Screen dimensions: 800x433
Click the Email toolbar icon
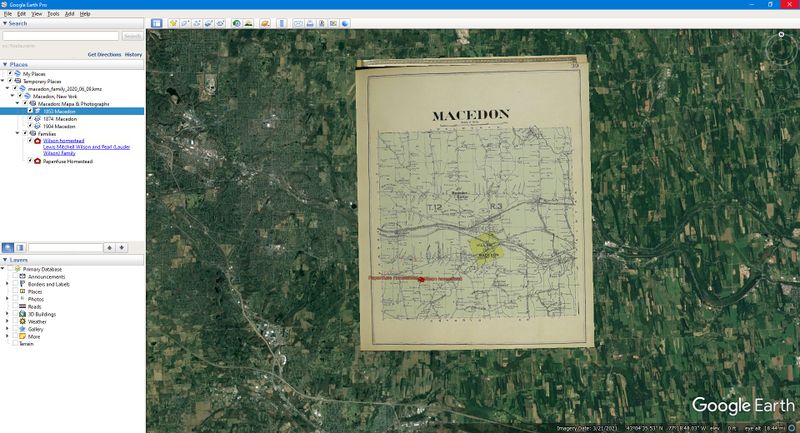(298, 22)
